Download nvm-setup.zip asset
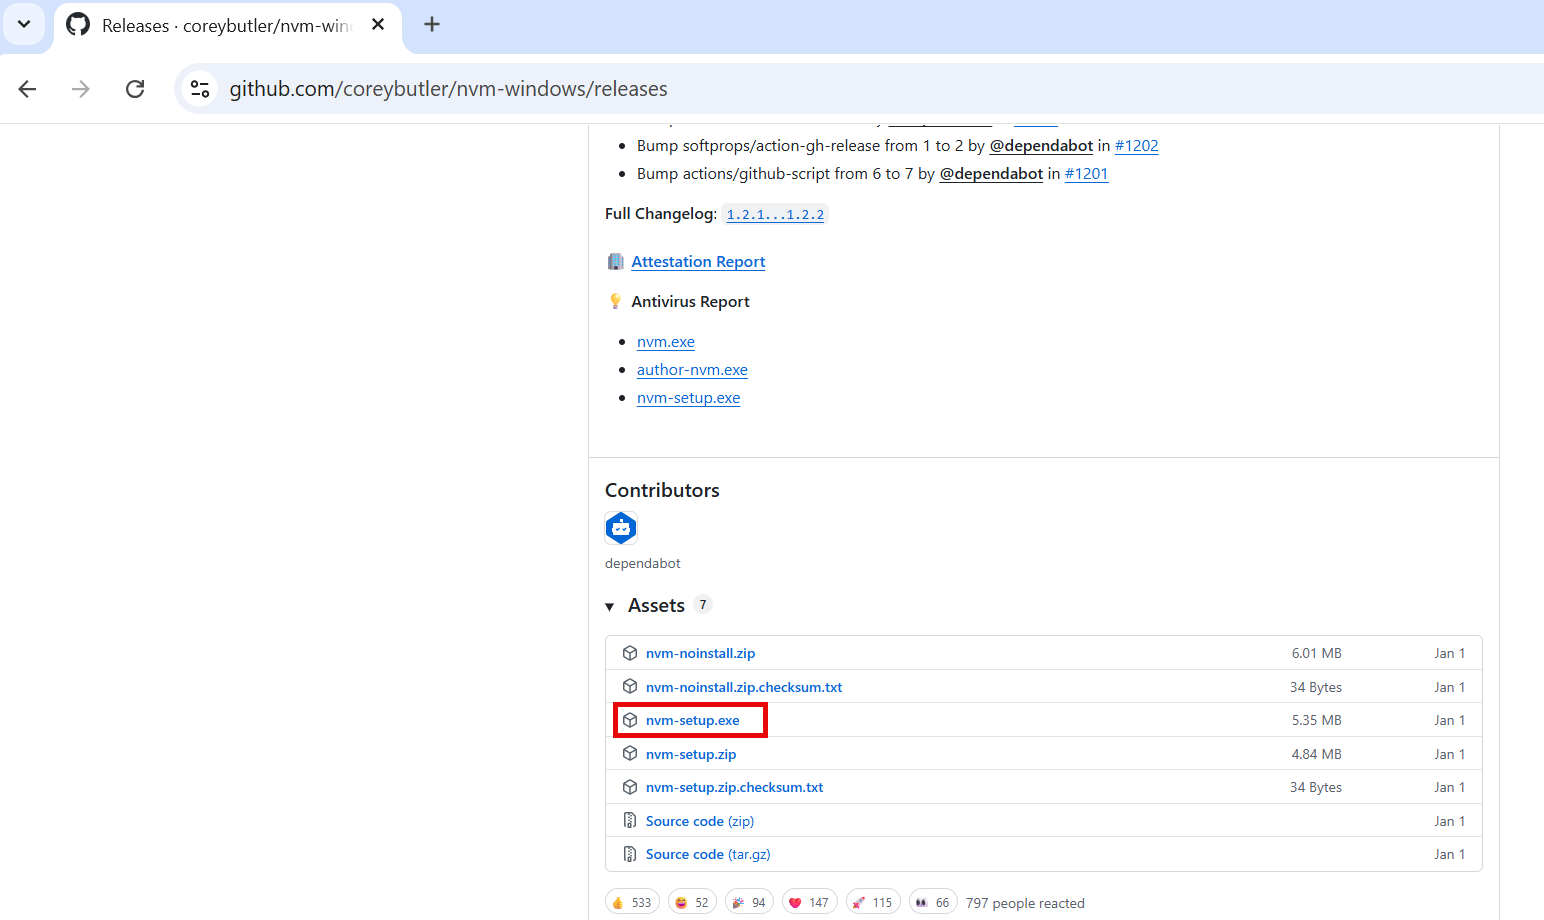 (691, 754)
